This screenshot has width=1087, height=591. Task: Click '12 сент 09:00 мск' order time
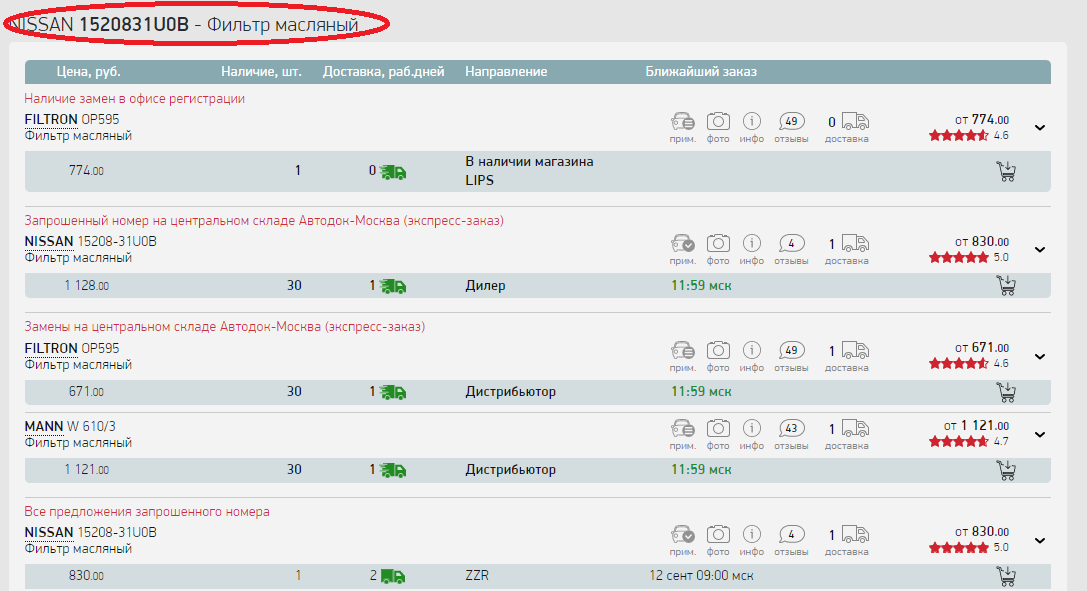(702, 576)
